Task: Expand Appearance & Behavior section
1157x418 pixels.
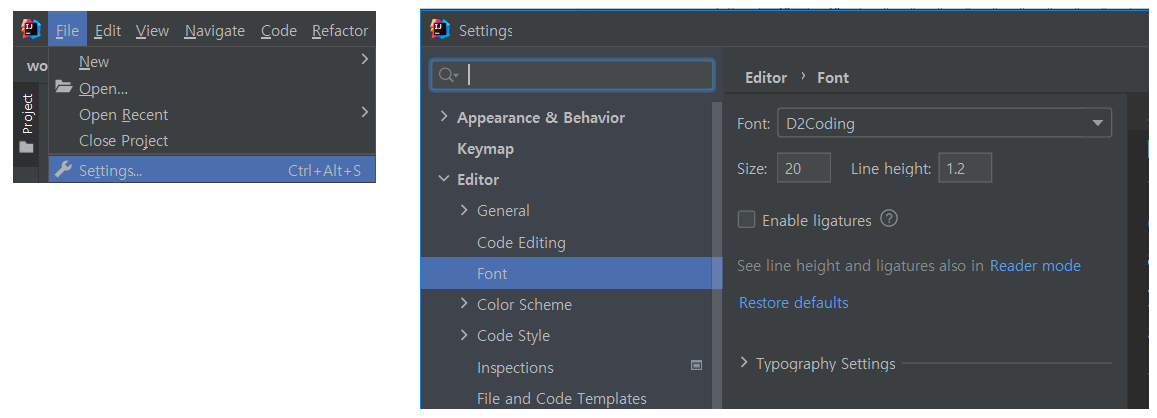Action: tap(443, 117)
